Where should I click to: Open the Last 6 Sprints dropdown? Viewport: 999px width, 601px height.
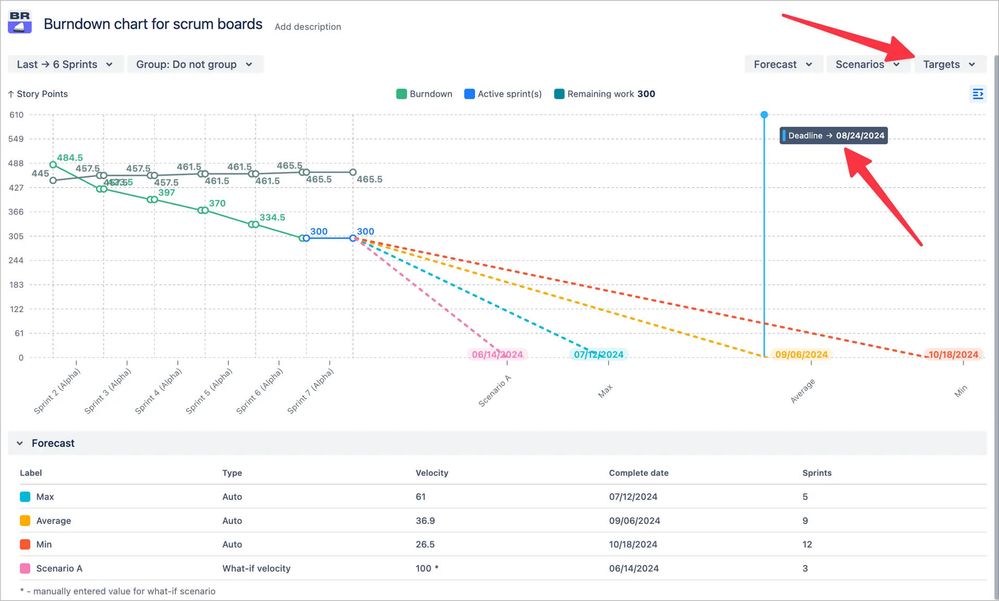[65, 63]
